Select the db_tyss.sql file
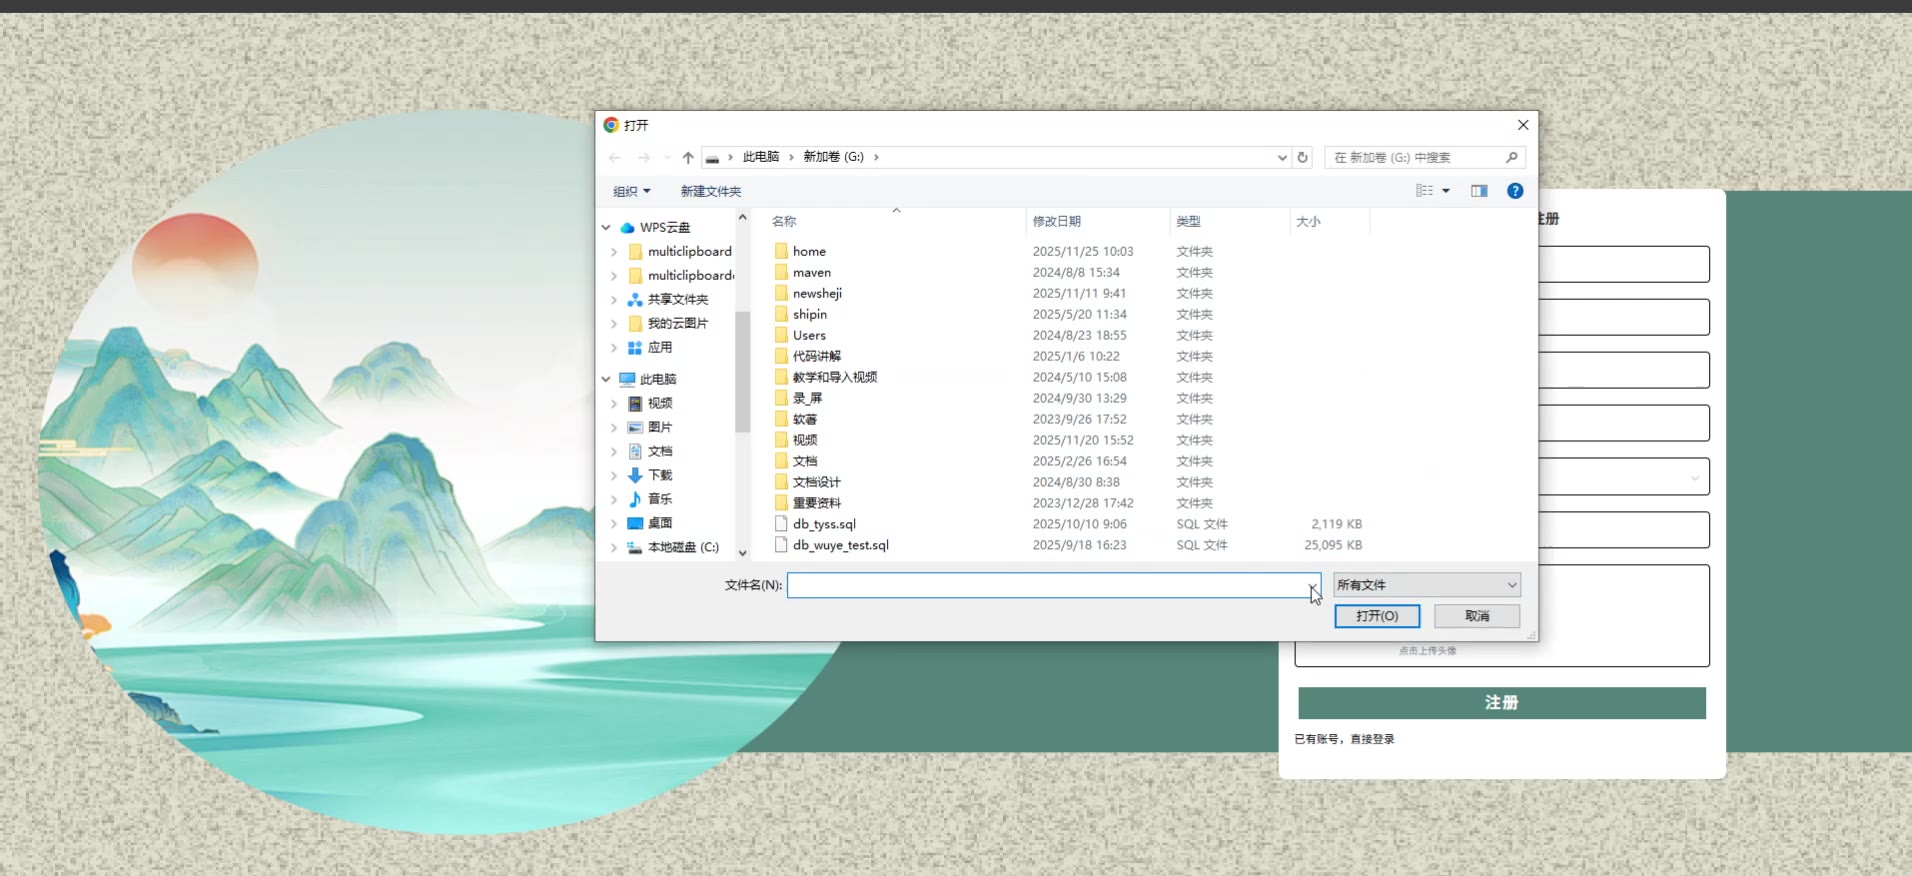 [x=824, y=524]
